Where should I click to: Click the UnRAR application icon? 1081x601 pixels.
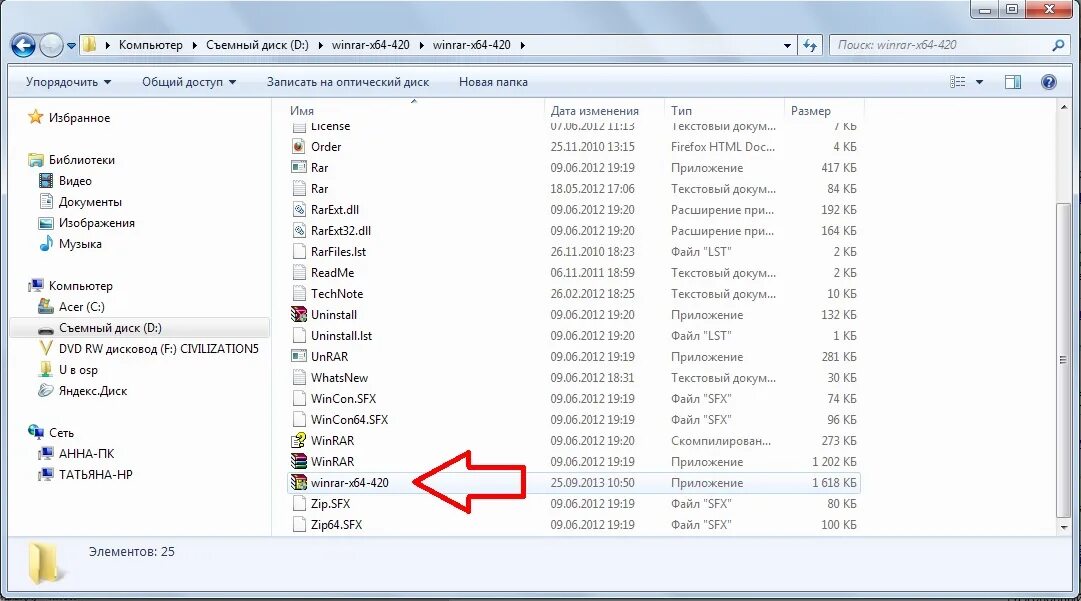299,357
